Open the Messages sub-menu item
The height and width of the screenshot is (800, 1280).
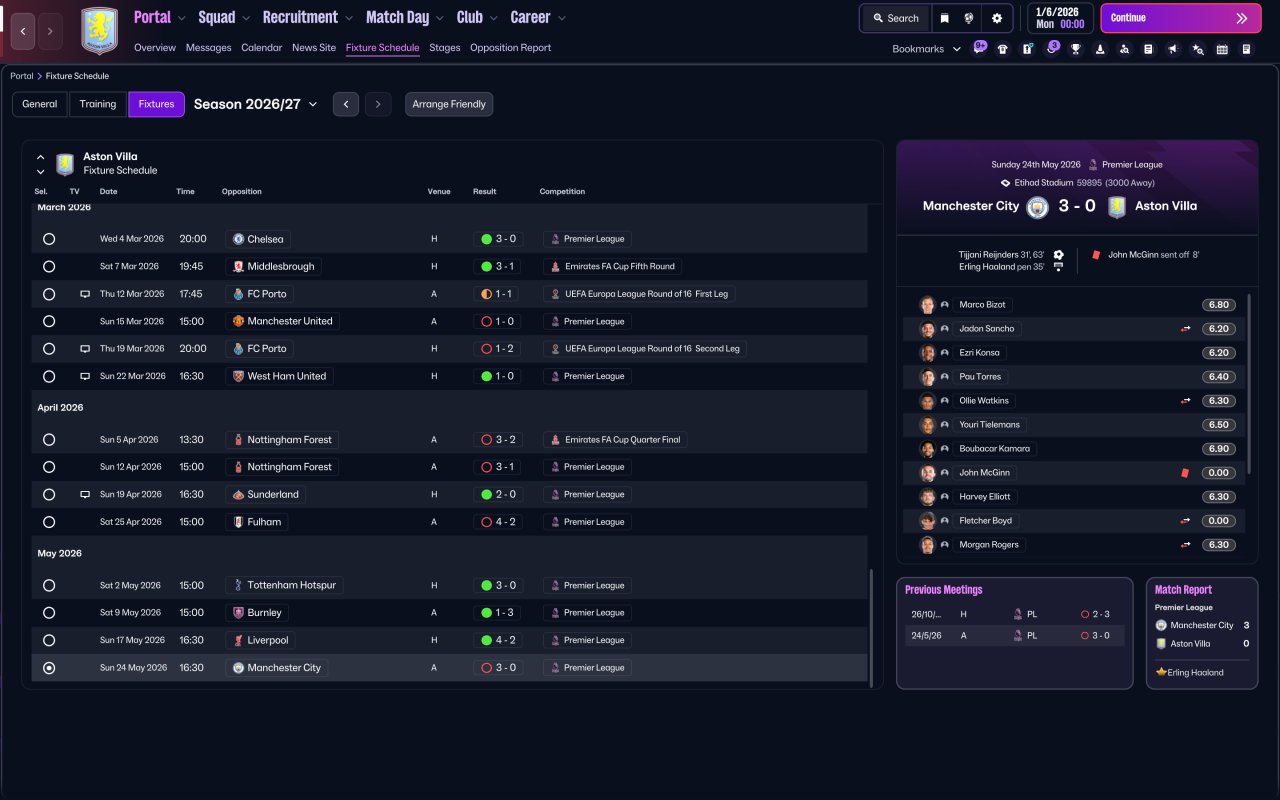[x=208, y=48]
